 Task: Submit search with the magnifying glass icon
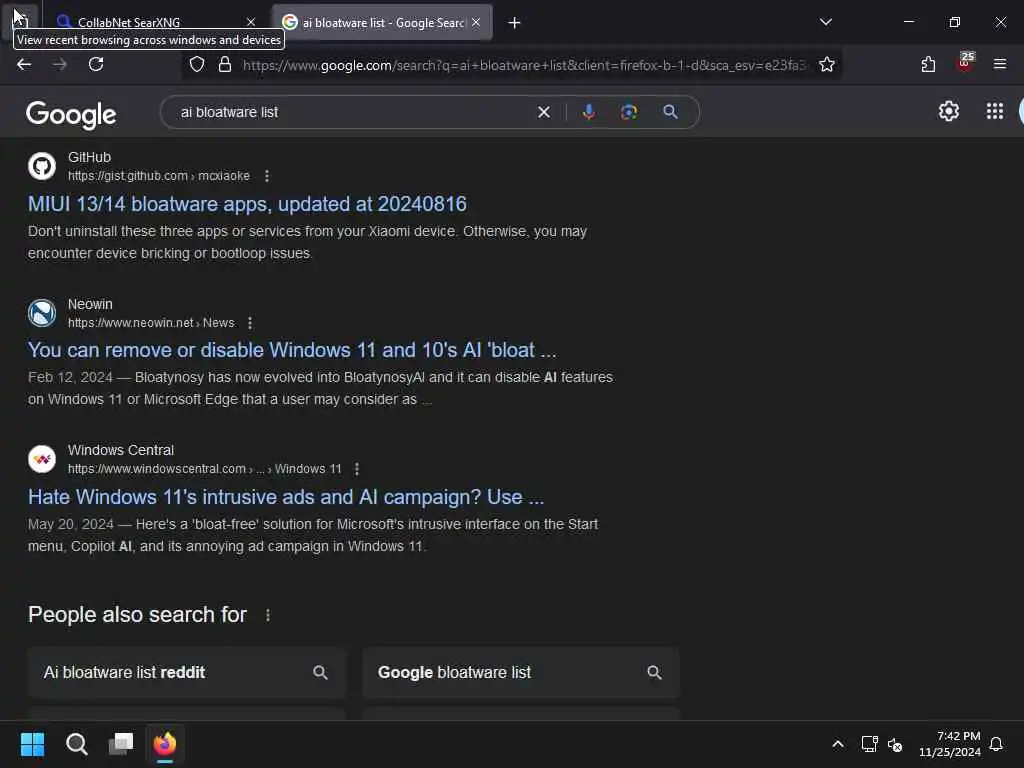[670, 112]
